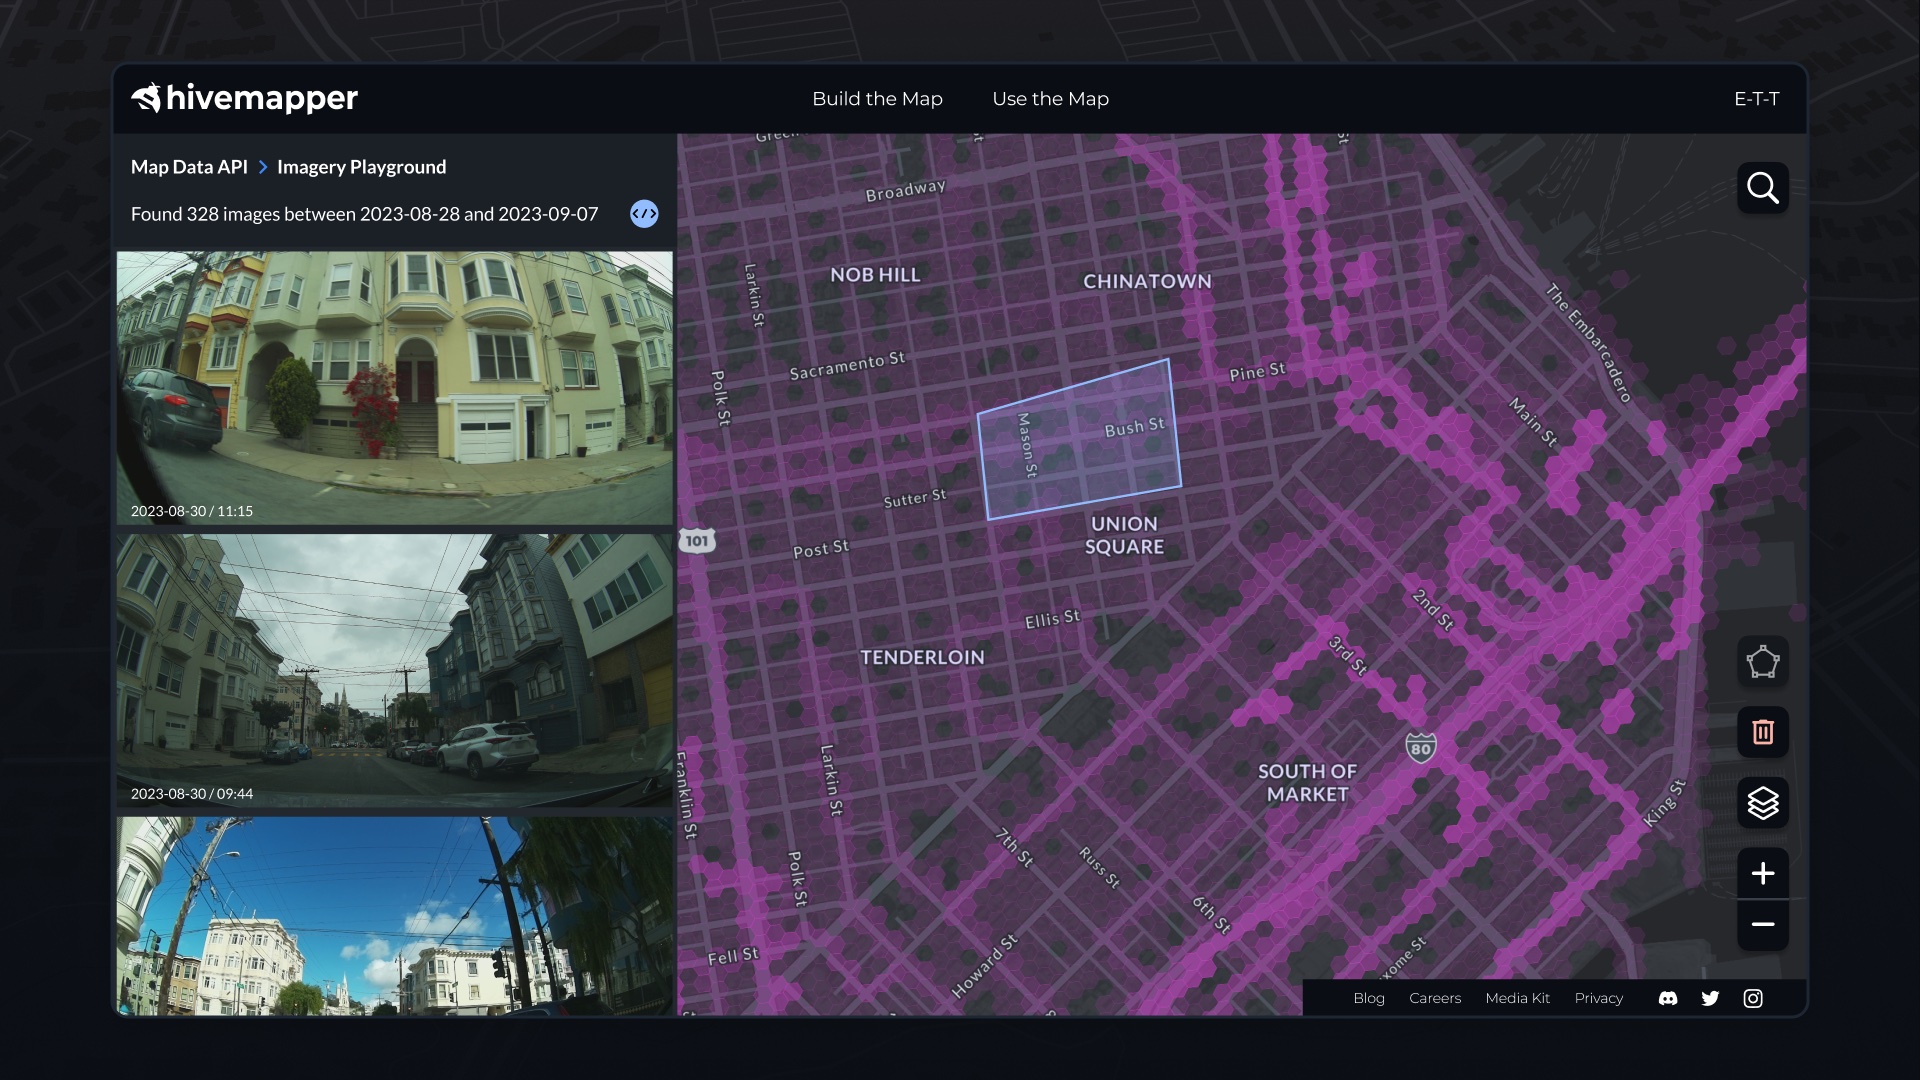
Task: Show API code snippet icon
Action: 644,214
